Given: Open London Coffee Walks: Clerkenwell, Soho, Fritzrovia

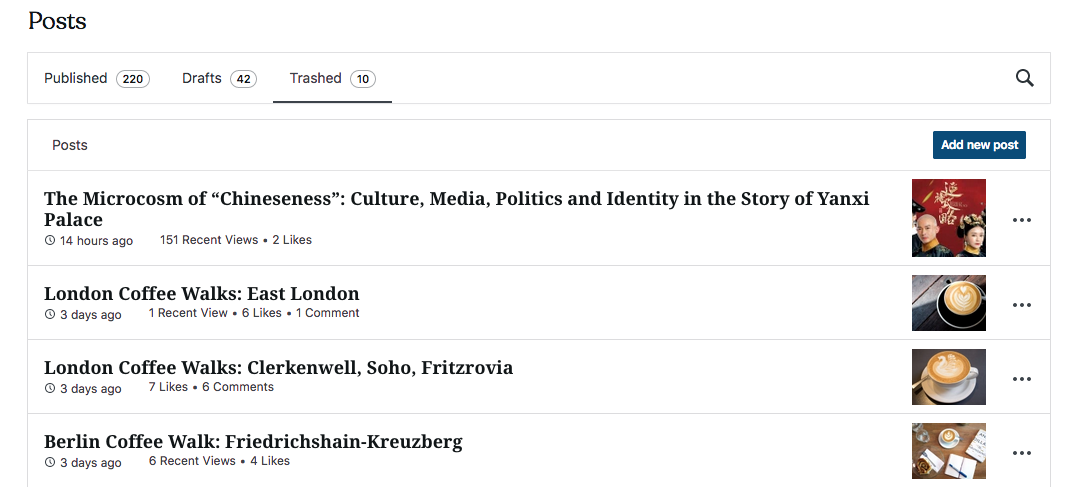Looking at the screenshot, I should (x=278, y=367).
